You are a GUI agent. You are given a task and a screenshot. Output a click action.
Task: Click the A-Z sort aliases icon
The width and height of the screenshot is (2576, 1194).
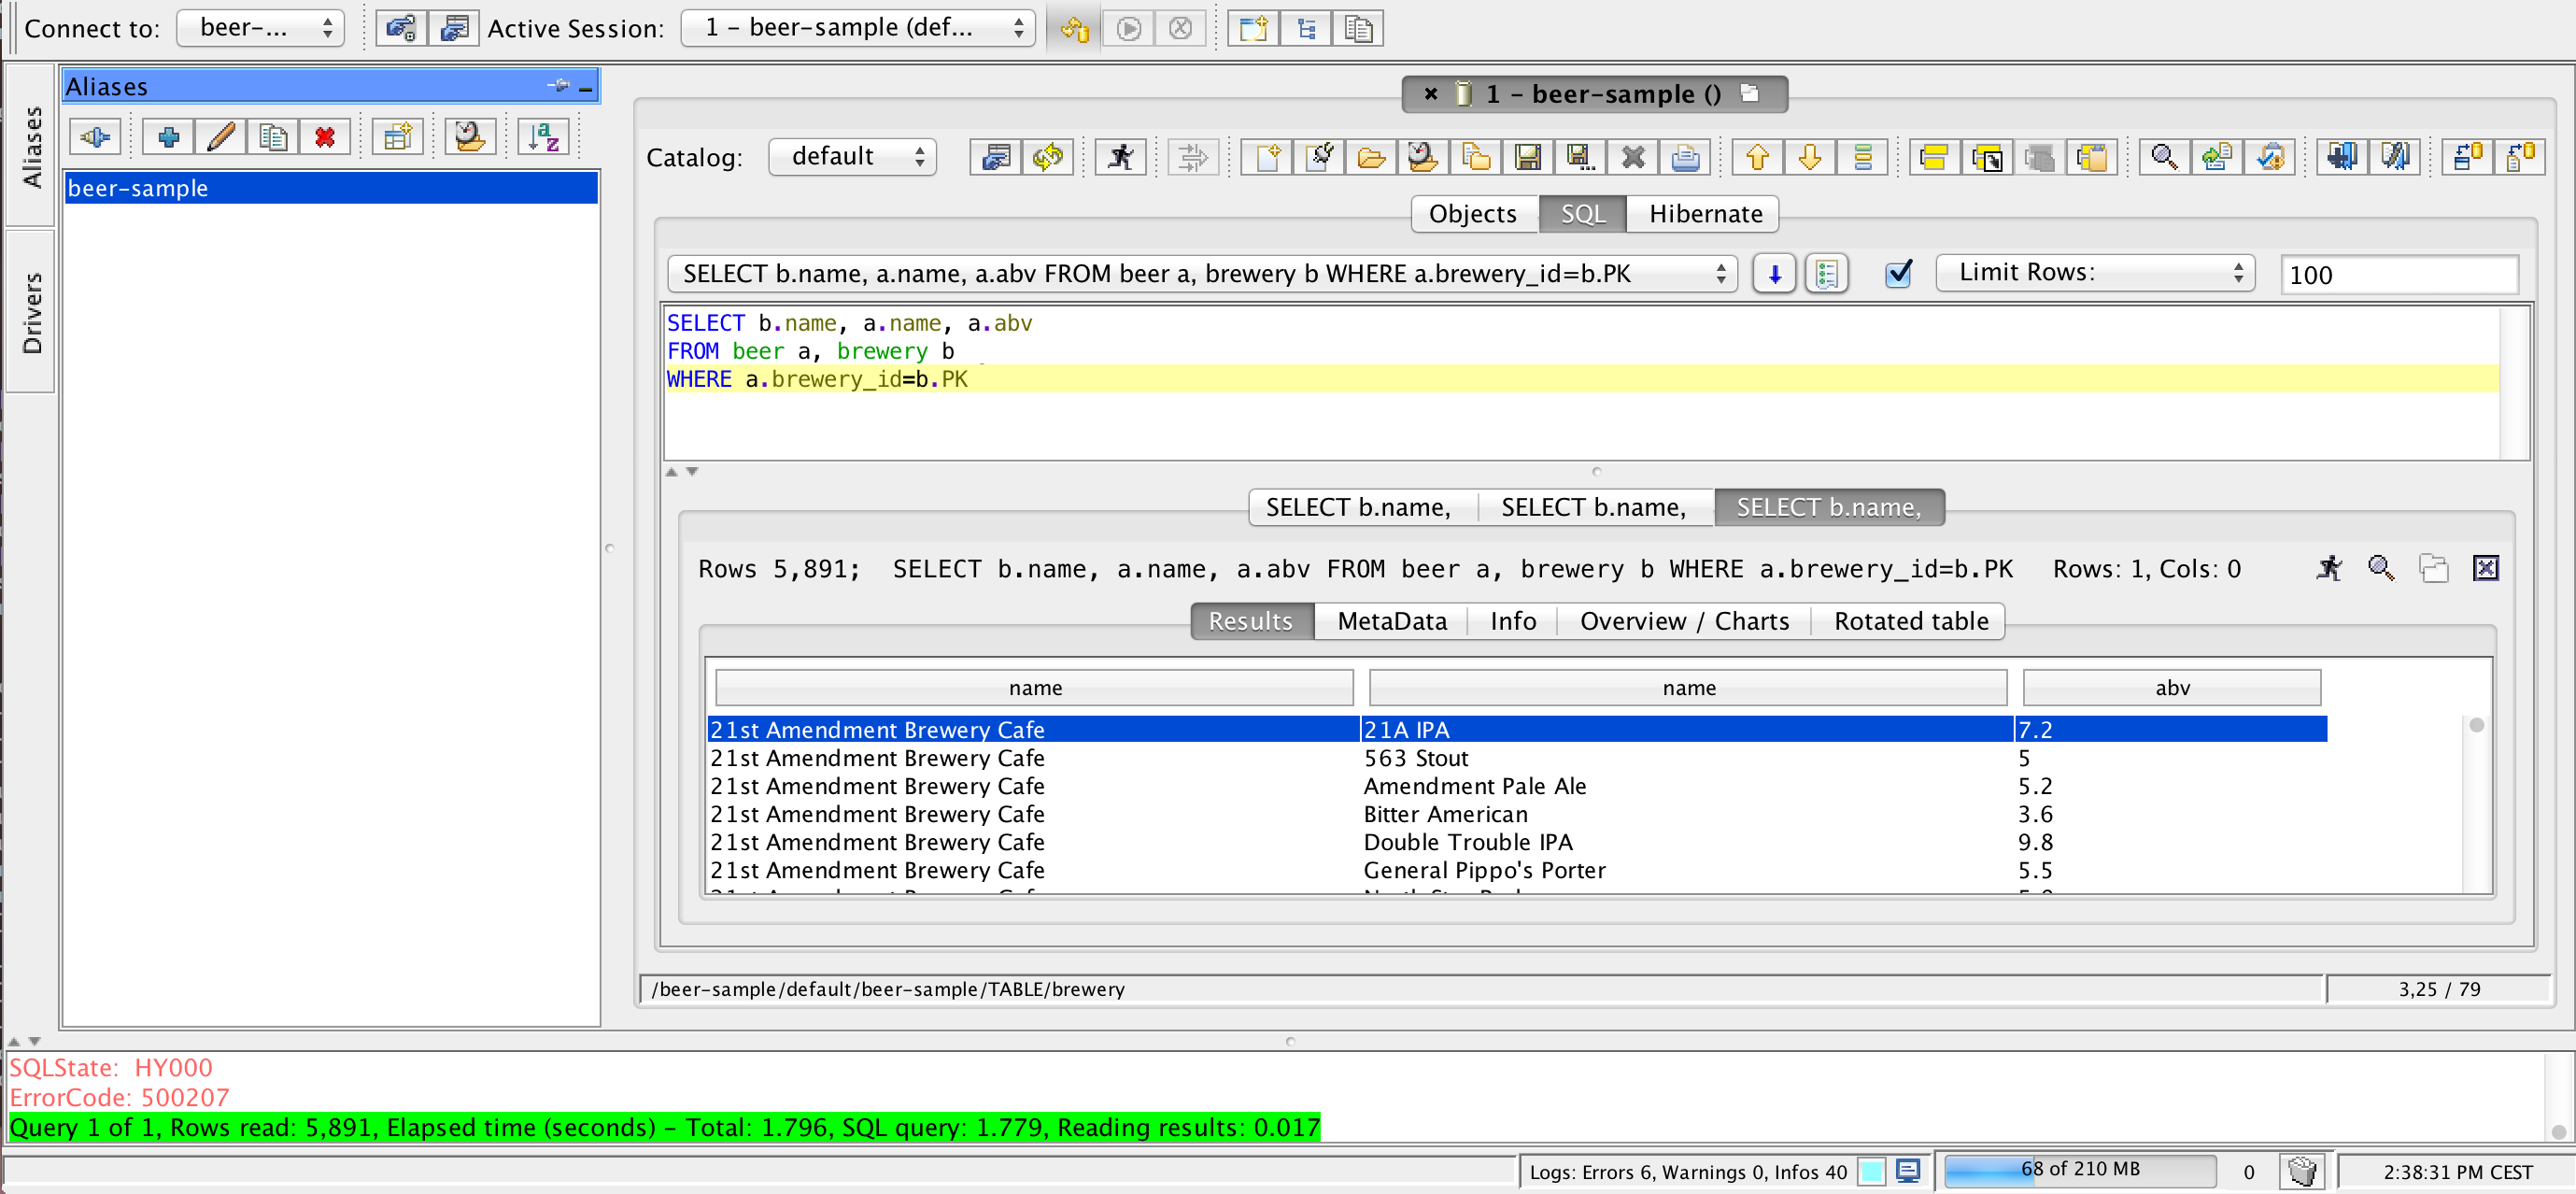[544, 137]
